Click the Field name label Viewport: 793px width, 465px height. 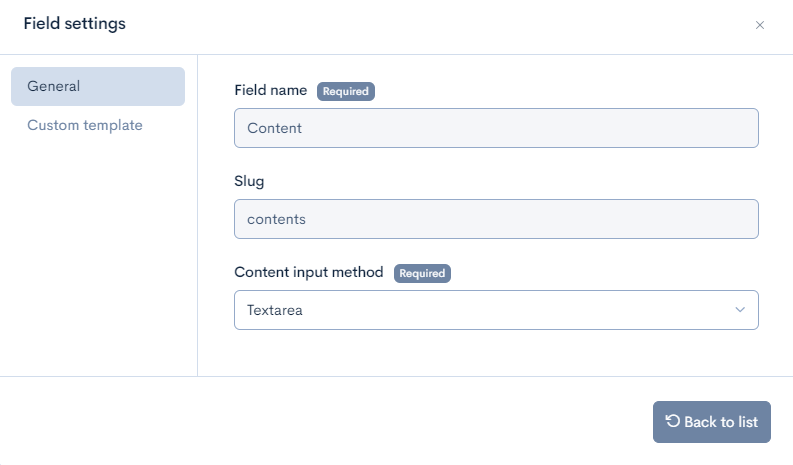click(x=271, y=91)
